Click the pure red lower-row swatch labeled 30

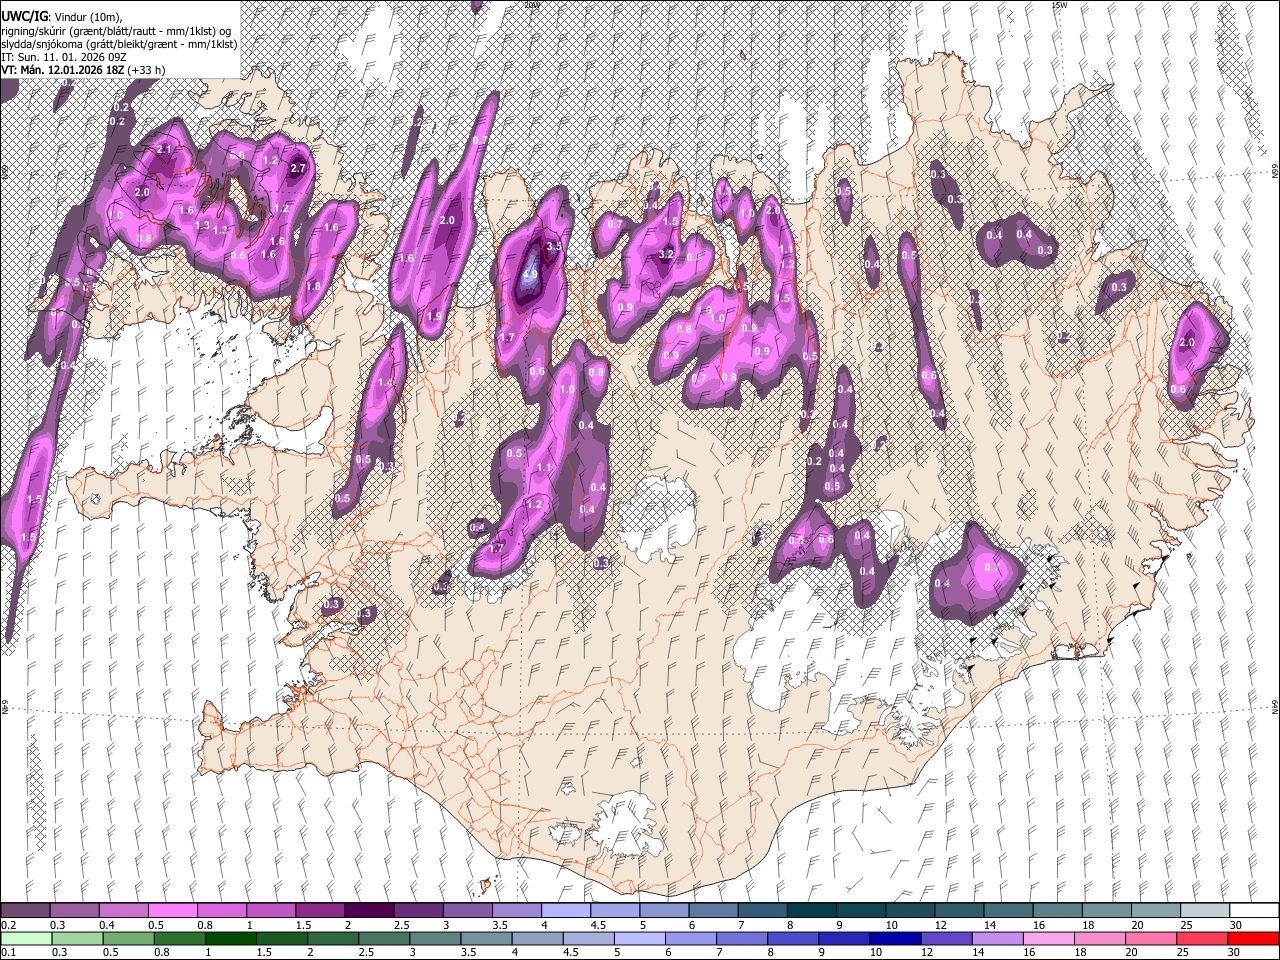(1255, 938)
